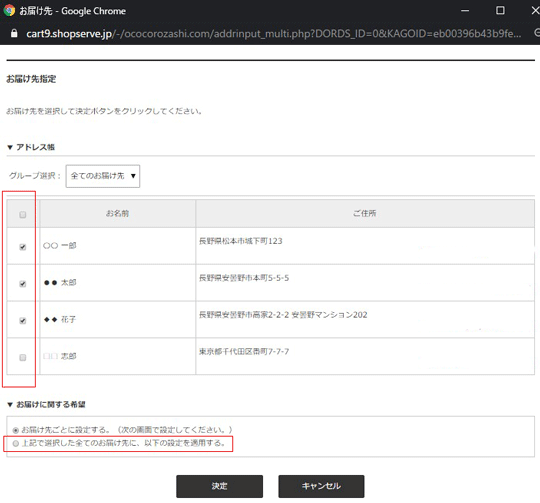Click the name ◆◆ 花子
540x503 pixels.
[x=60, y=319]
